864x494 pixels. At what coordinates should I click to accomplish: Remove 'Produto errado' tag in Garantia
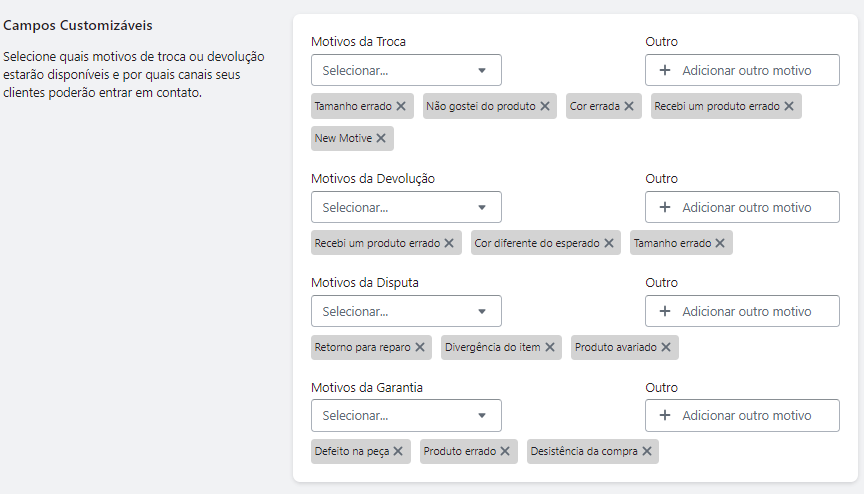(505, 451)
